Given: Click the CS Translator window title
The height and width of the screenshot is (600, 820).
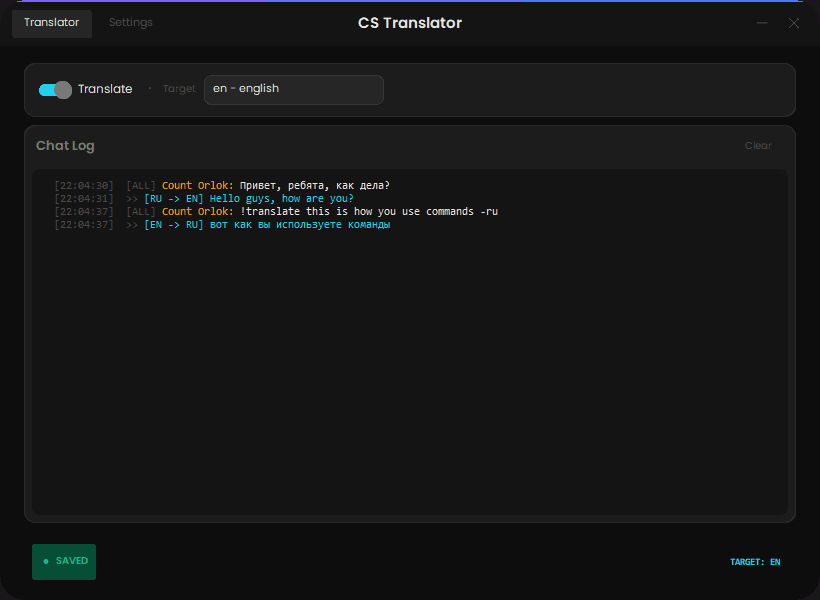Looking at the screenshot, I should [x=409, y=22].
